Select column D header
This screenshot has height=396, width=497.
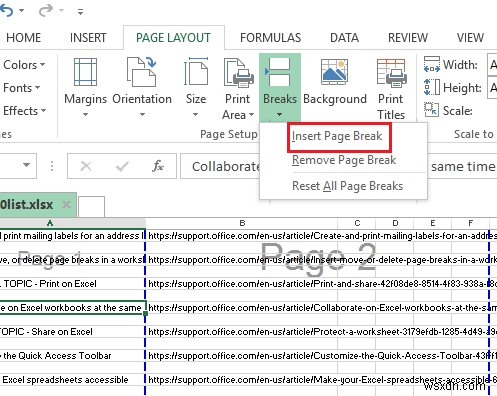pyautogui.click(x=395, y=223)
